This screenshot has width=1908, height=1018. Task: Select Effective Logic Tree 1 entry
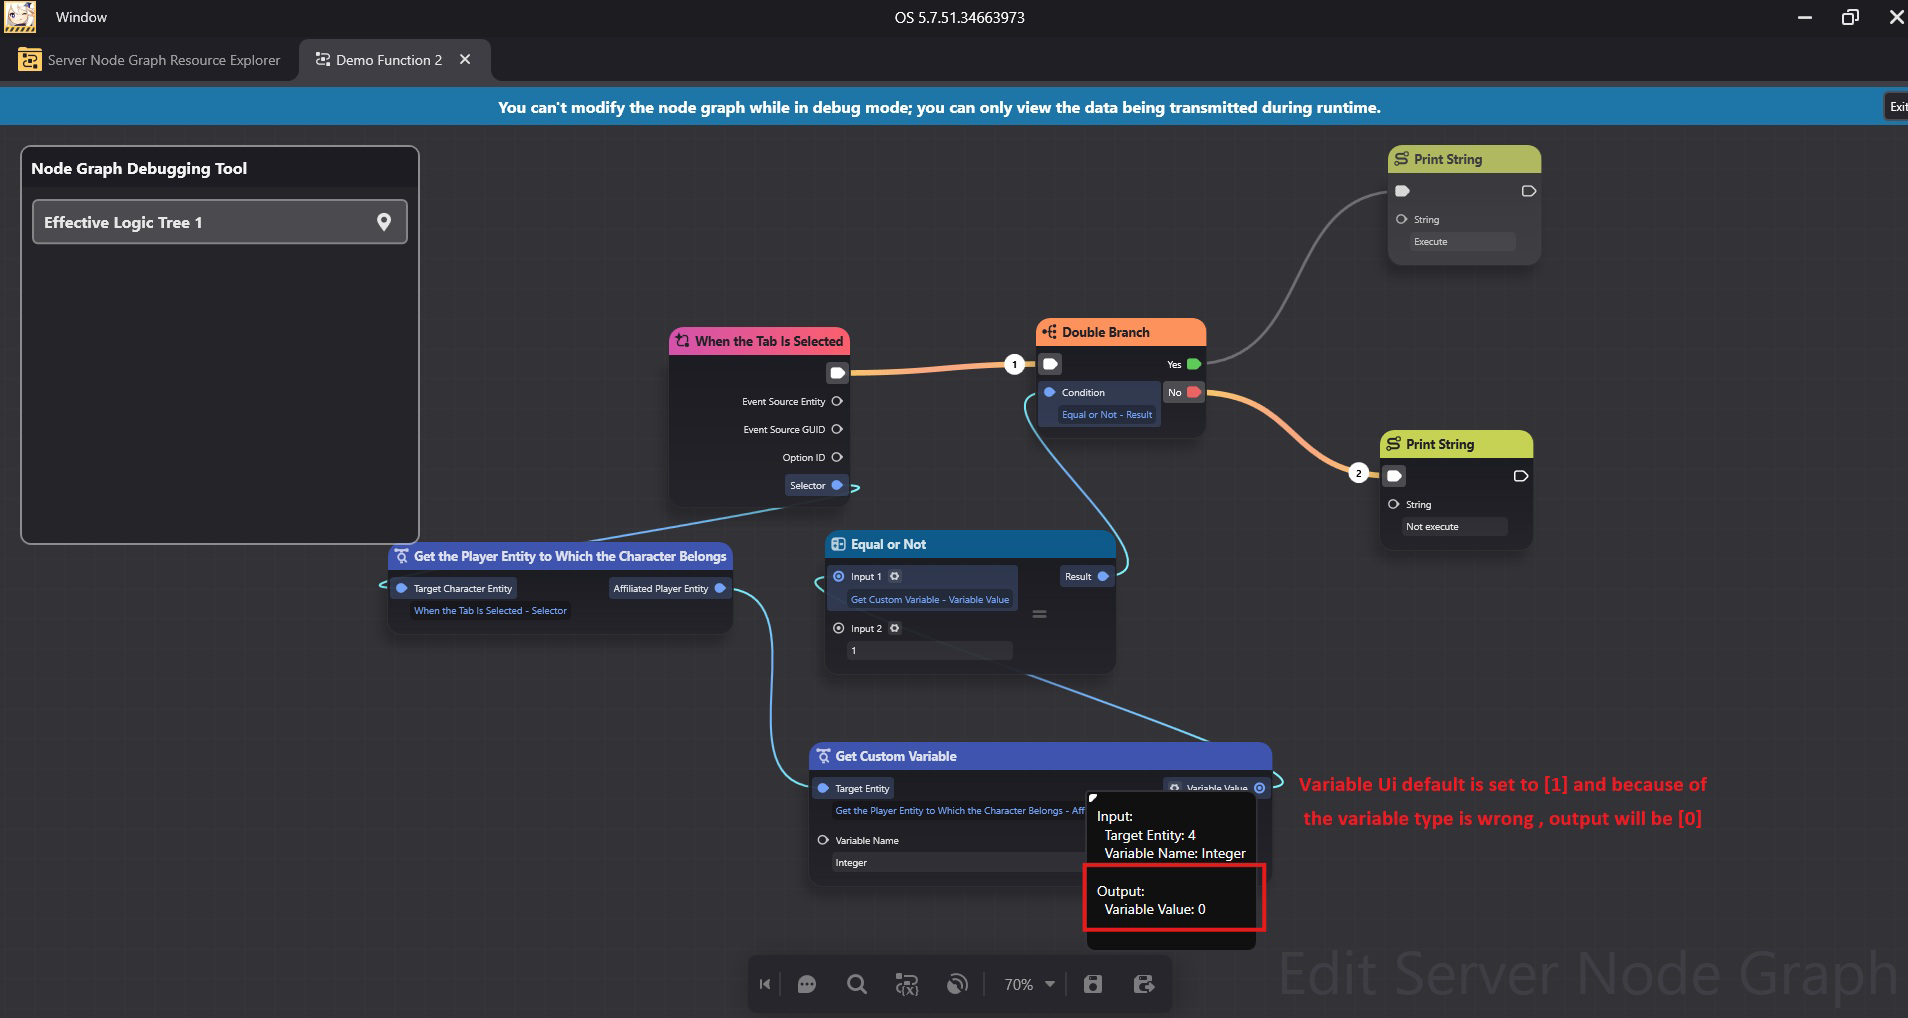click(x=200, y=222)
